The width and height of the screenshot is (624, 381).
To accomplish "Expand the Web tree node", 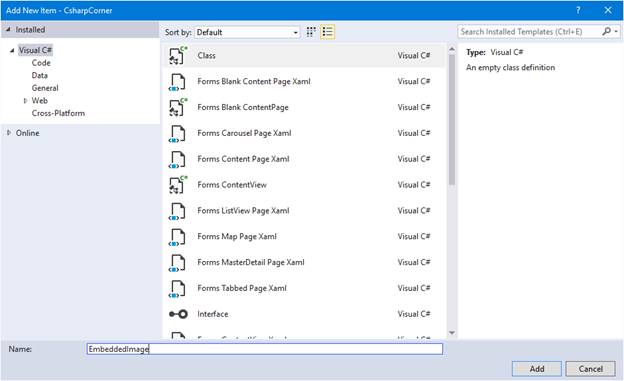I will click(25, 101).
